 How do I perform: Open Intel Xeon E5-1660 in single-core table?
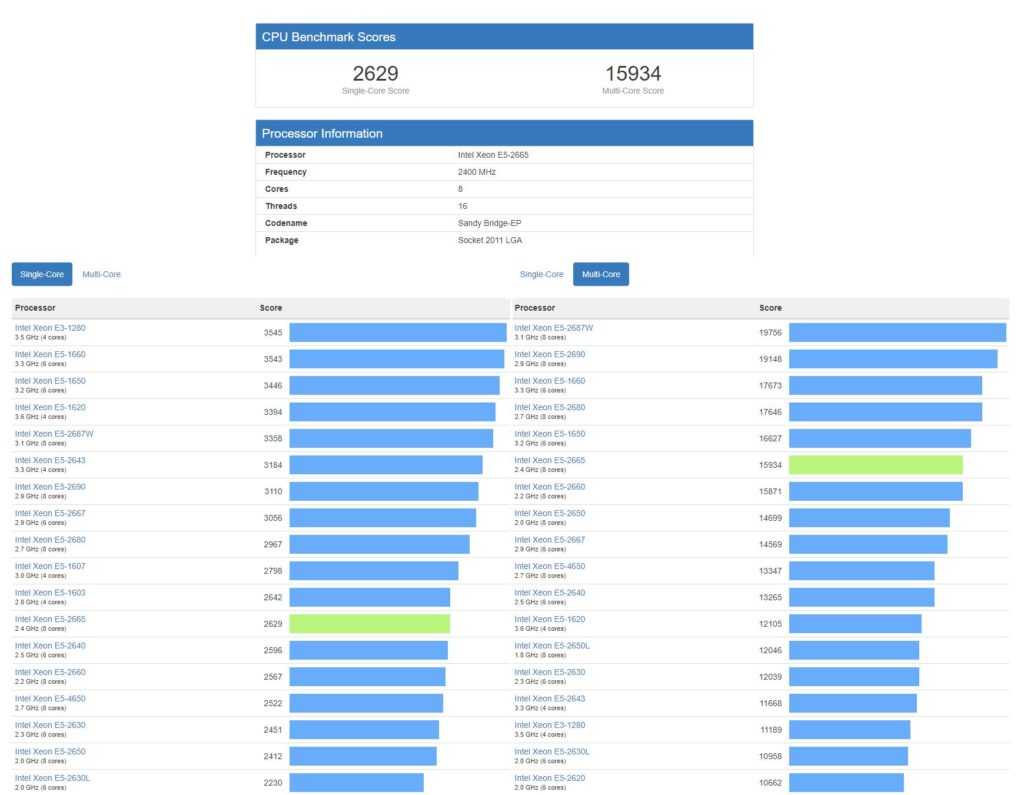click(x=50, y=354)
